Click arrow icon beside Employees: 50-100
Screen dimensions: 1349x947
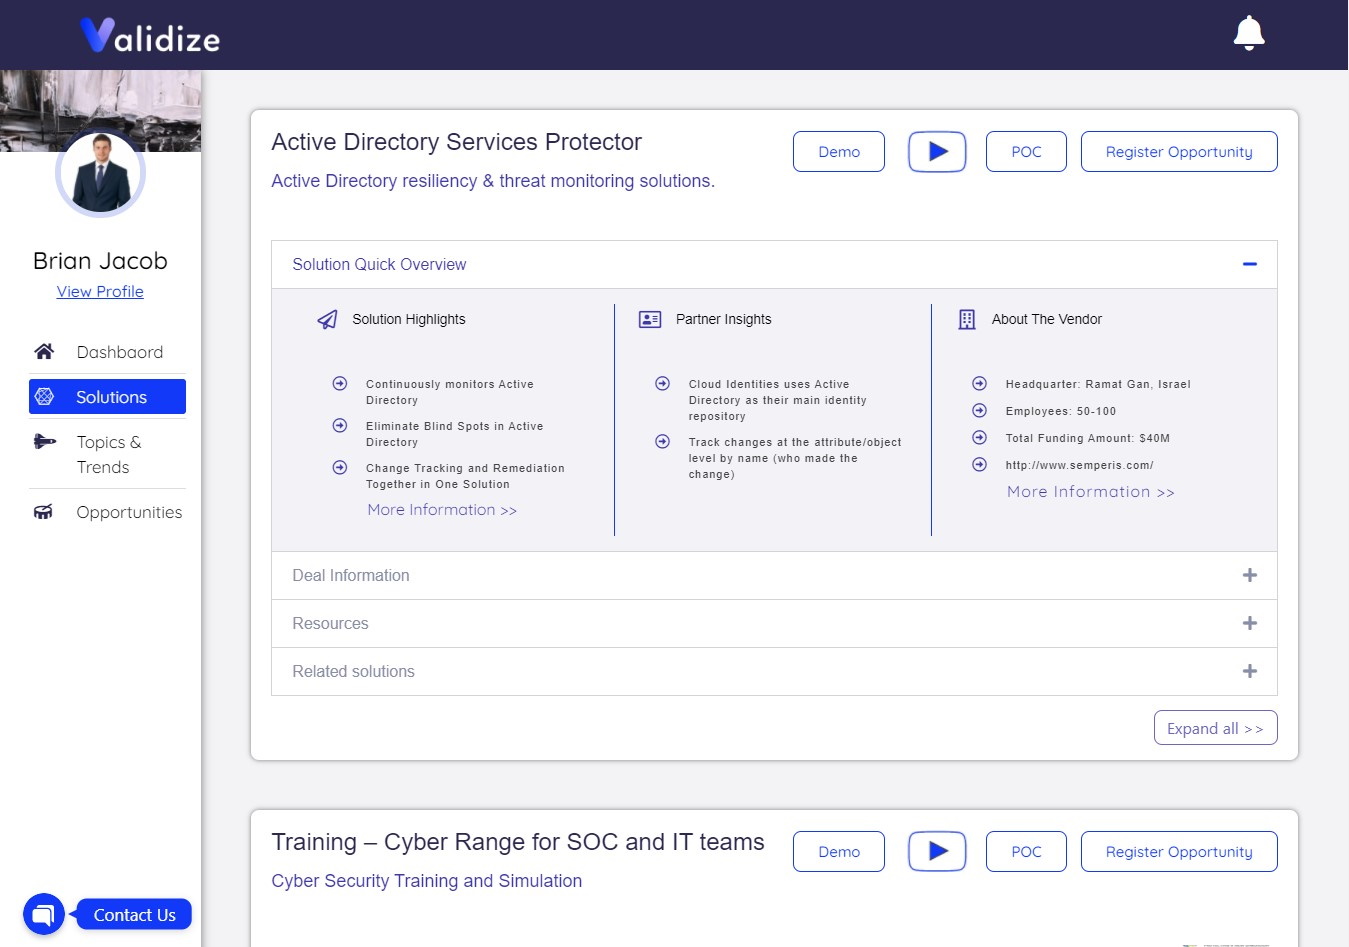pyautogui.click(x=980, y=411)
